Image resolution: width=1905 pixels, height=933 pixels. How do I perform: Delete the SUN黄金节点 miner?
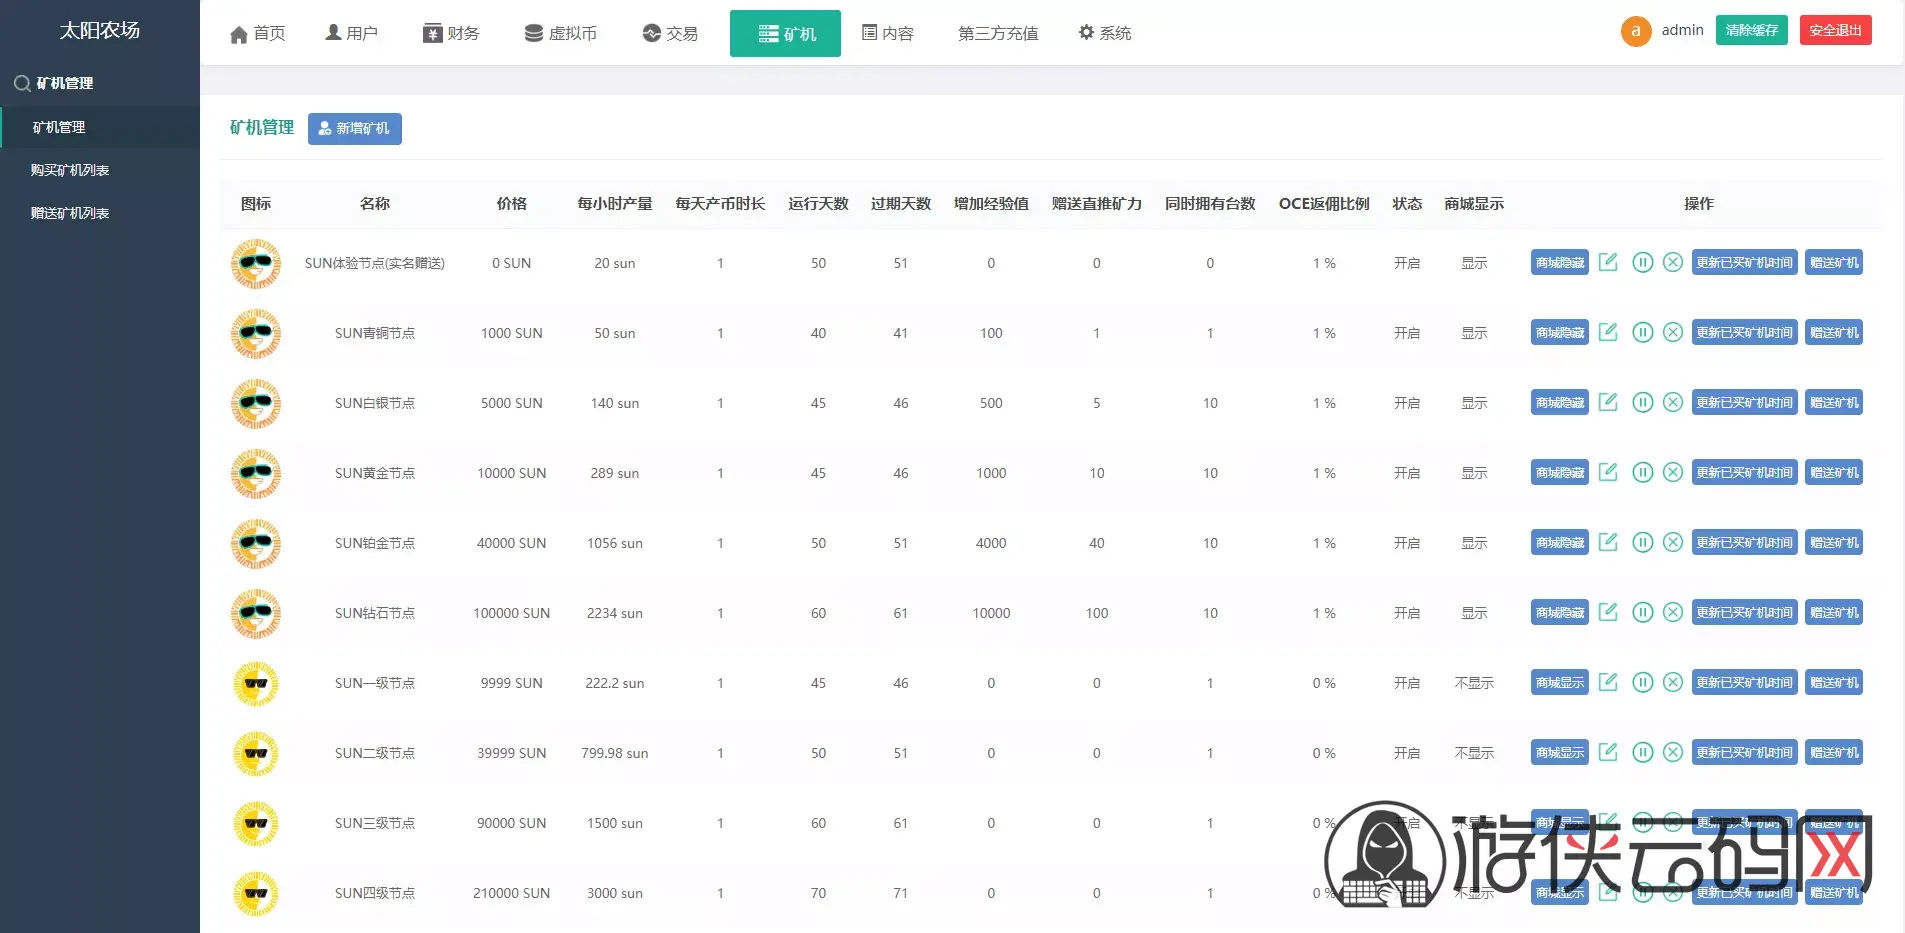1673,472
